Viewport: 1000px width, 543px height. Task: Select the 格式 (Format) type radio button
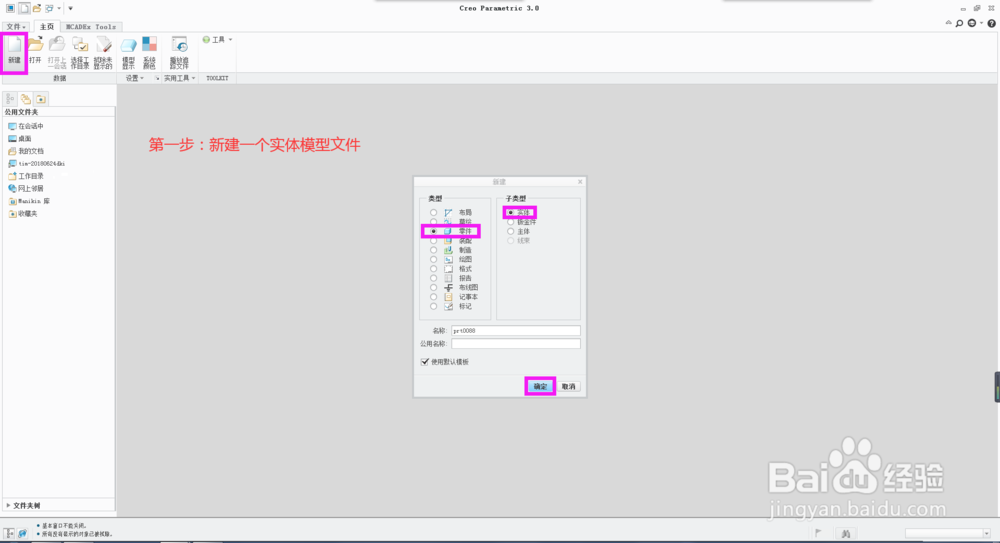point(434,269)
